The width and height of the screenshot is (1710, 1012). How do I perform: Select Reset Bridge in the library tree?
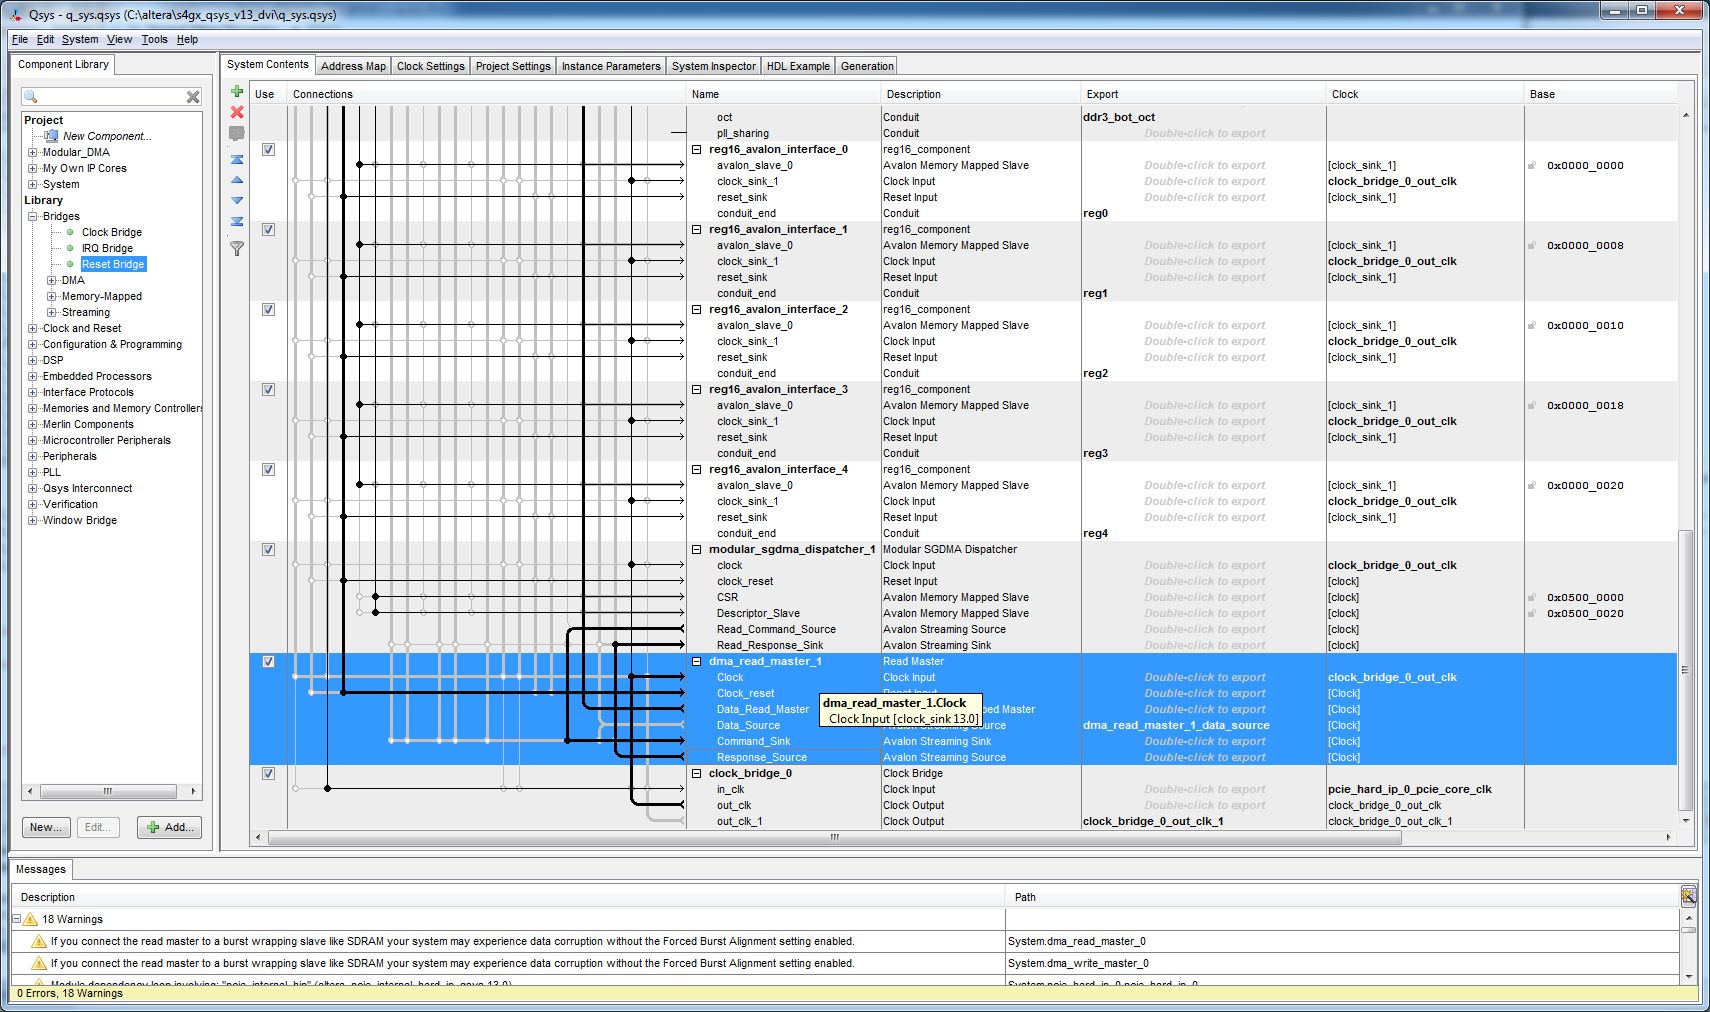click(113, 264)
